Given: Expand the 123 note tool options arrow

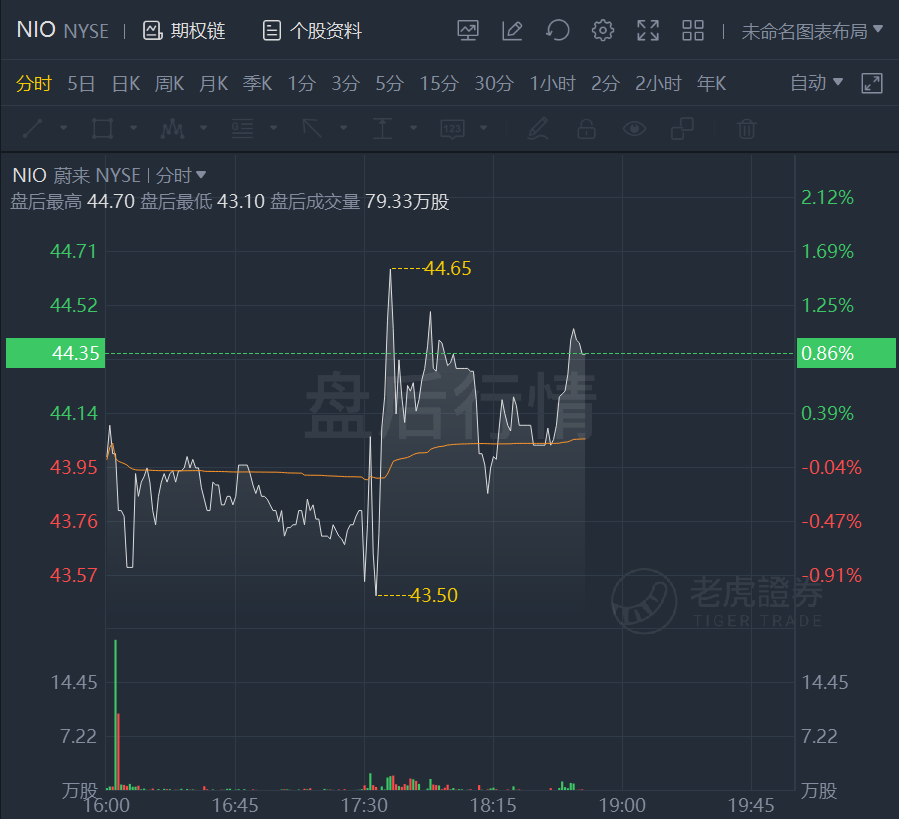Looking at the screenshot, I should (x=483, y=128).
